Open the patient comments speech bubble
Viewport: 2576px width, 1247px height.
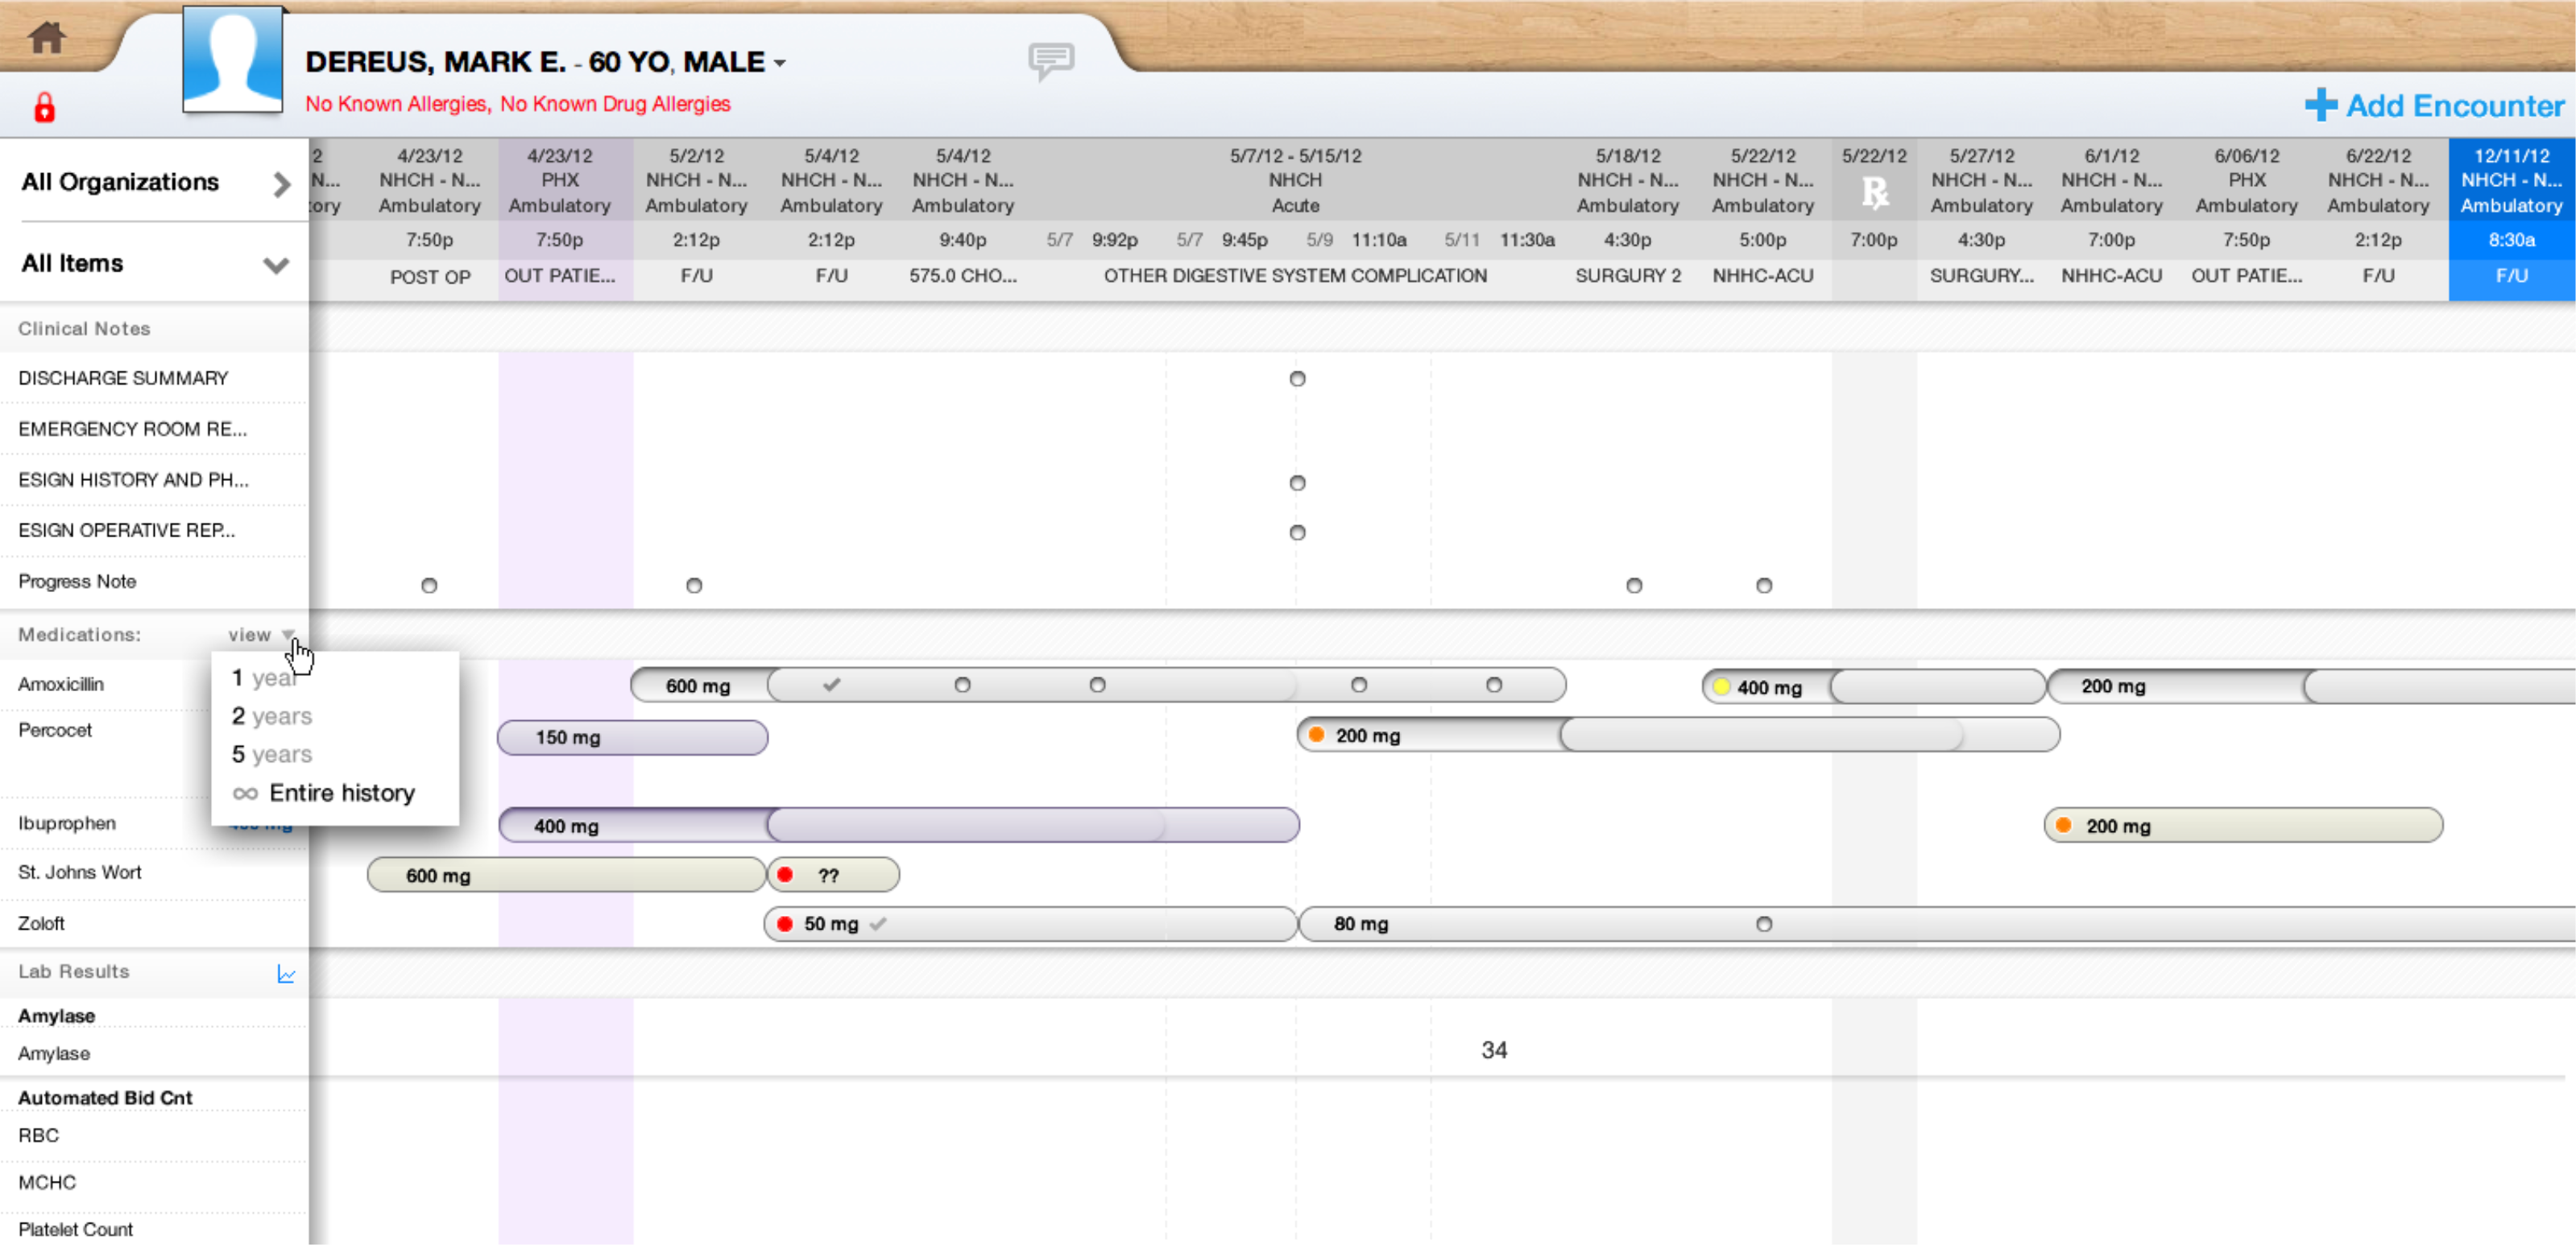1051,61
